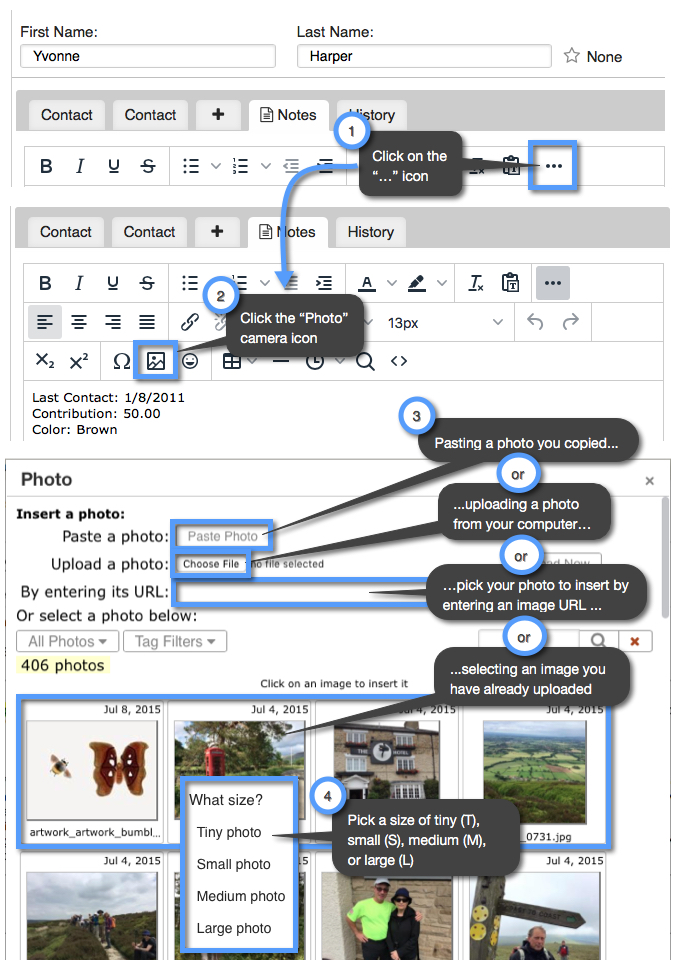Click the Last Name field containing Harper

[424, 56]
